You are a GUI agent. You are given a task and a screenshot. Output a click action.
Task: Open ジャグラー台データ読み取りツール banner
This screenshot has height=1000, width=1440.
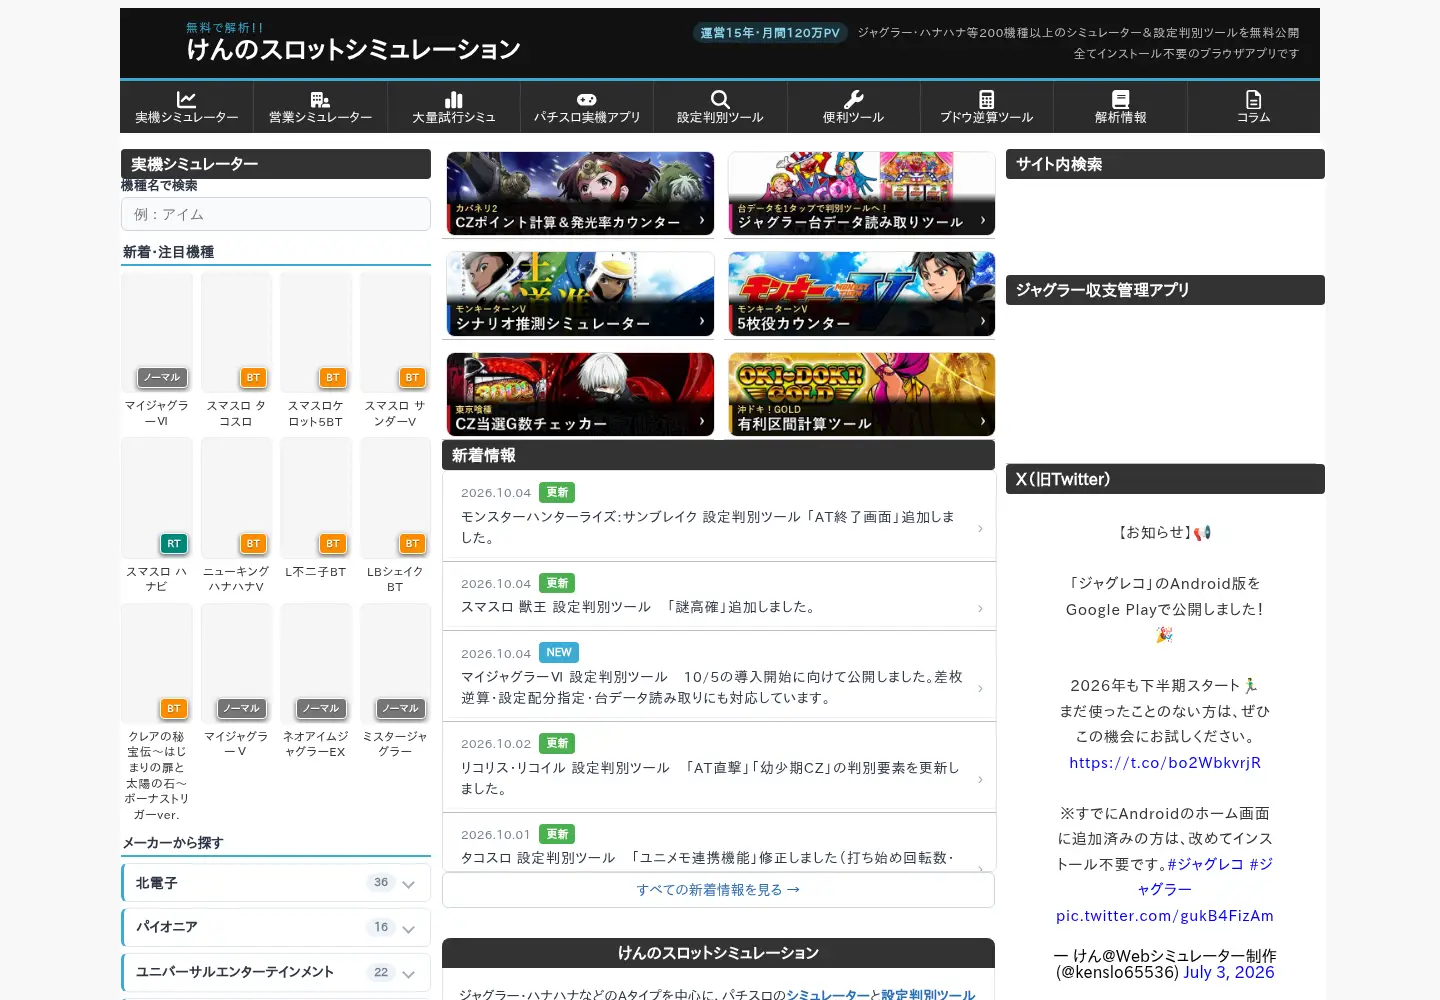[x=862, y=194]
